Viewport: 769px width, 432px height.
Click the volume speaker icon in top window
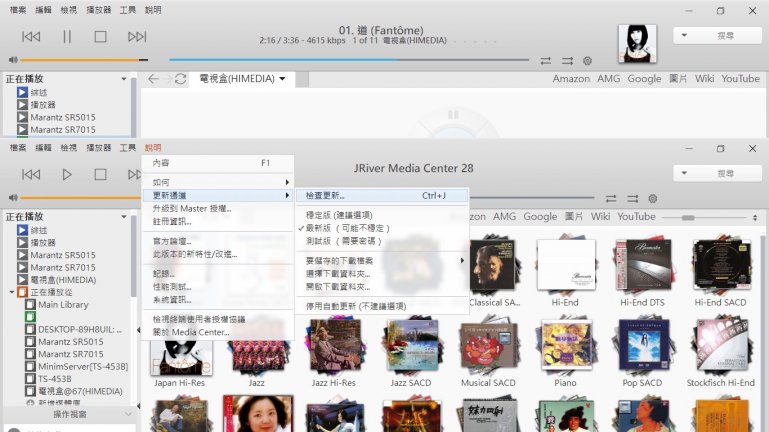point(13,60)
